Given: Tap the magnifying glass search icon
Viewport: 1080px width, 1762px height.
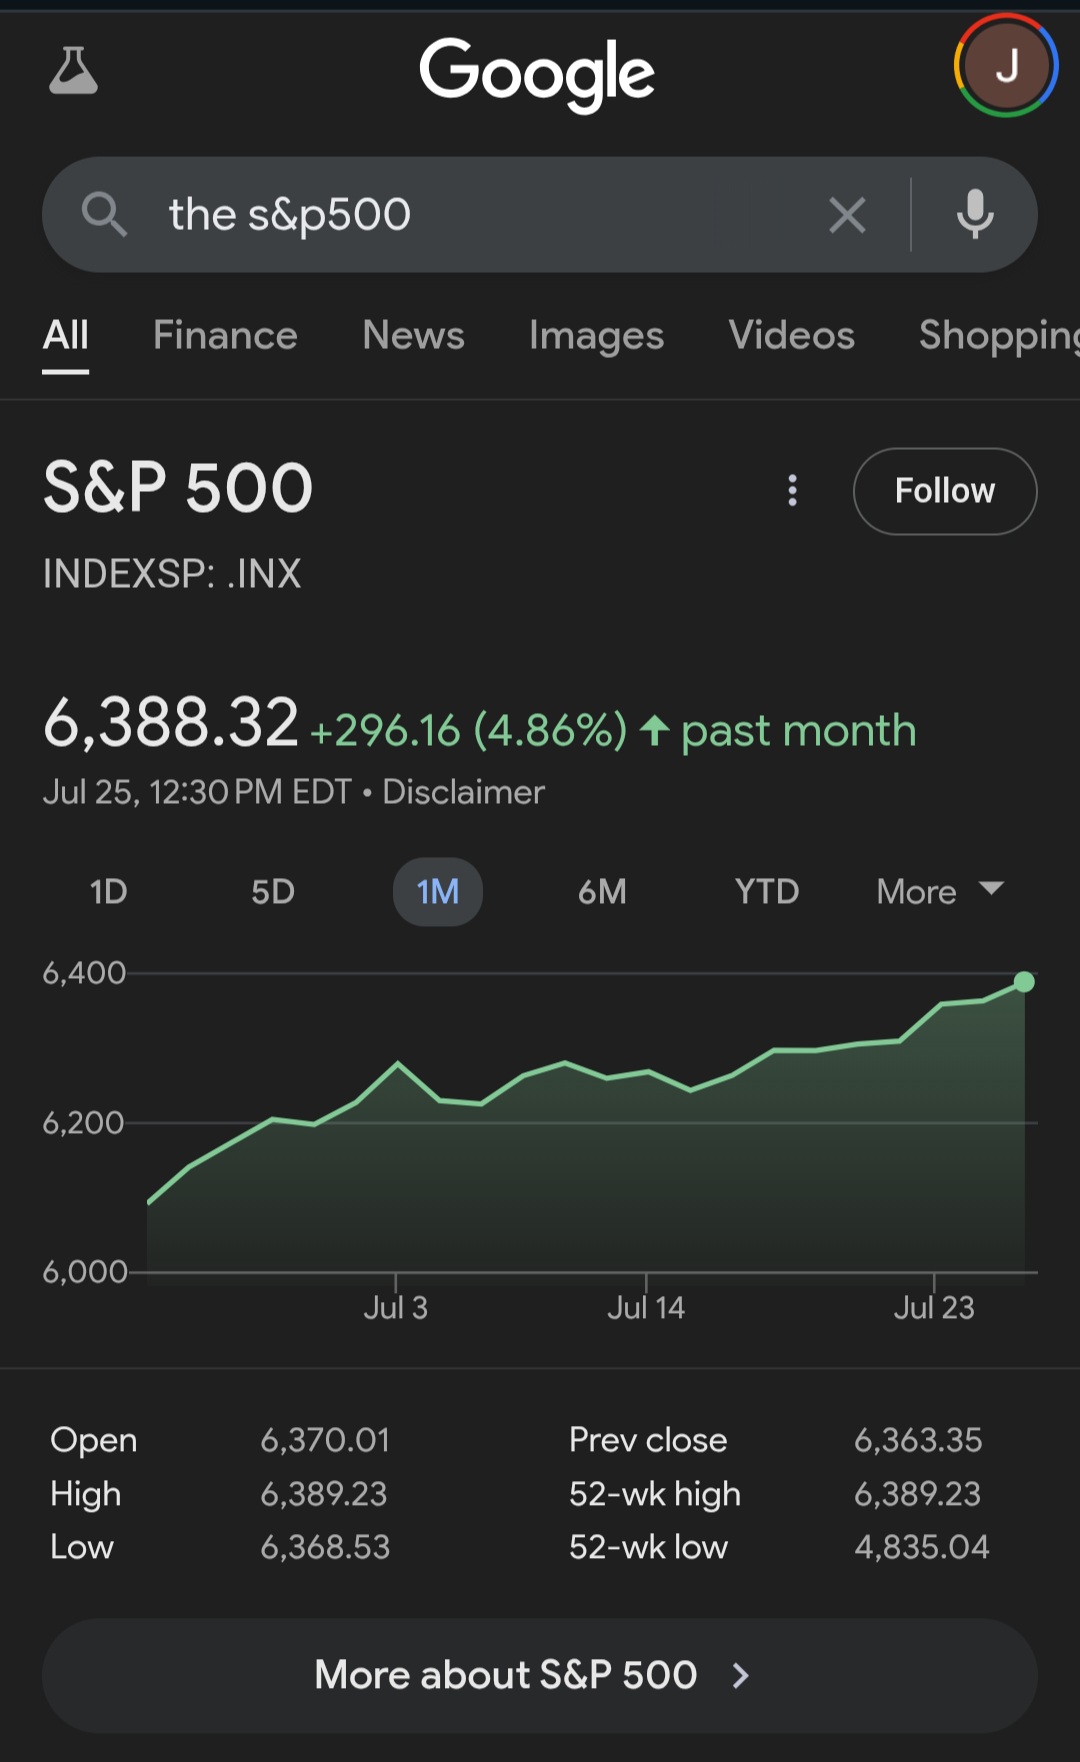Looking at the screenshot, I should coord(104,215).
